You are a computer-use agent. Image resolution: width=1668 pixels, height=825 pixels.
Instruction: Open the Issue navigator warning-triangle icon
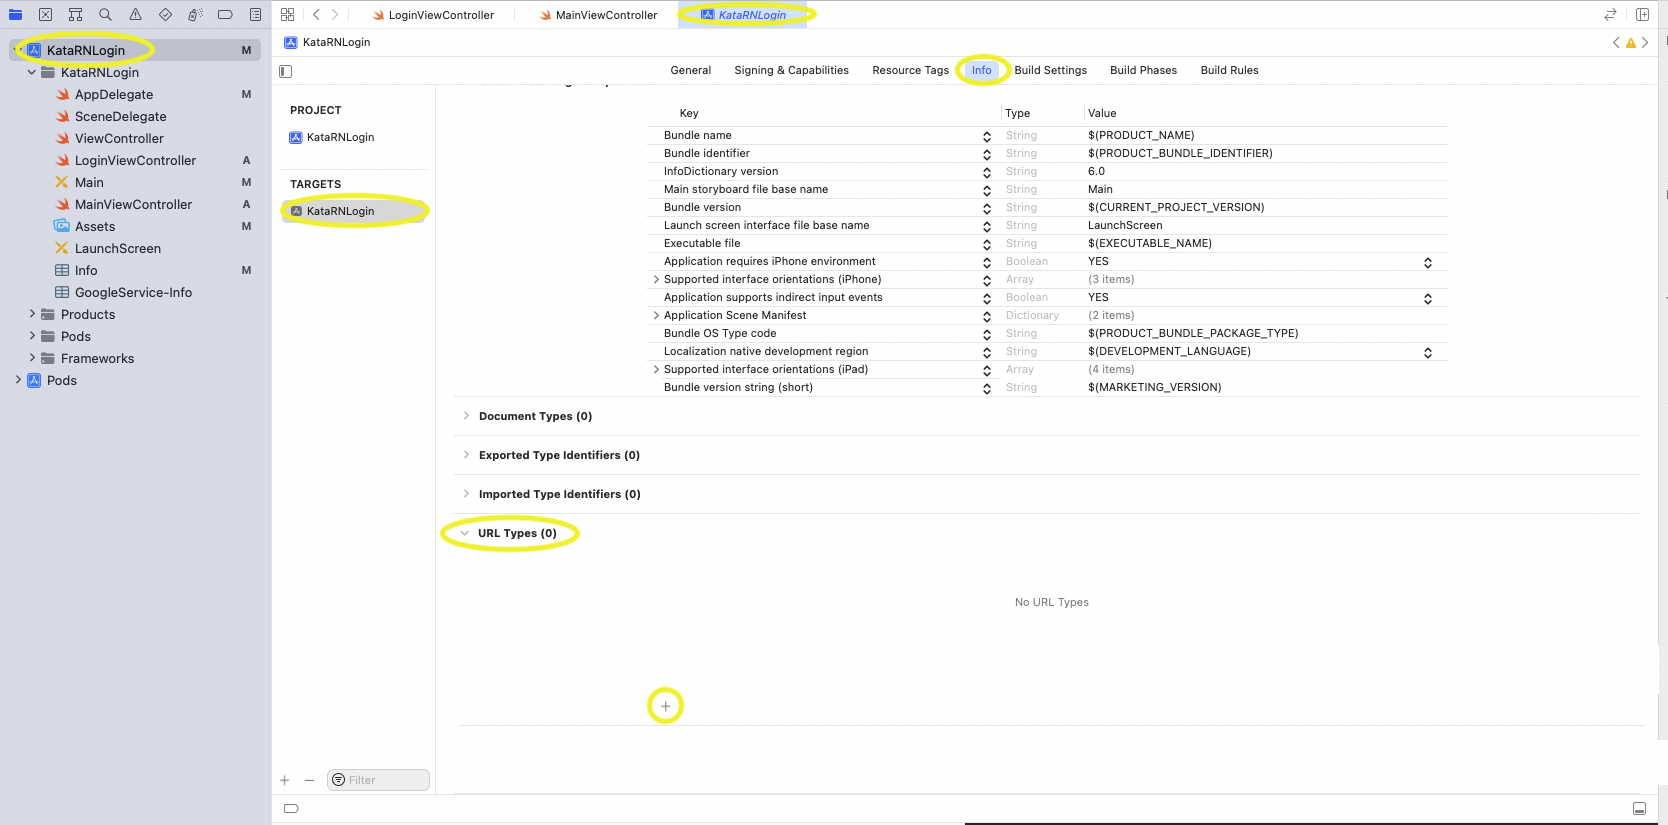pyautogui.click(x=135, y=15)
